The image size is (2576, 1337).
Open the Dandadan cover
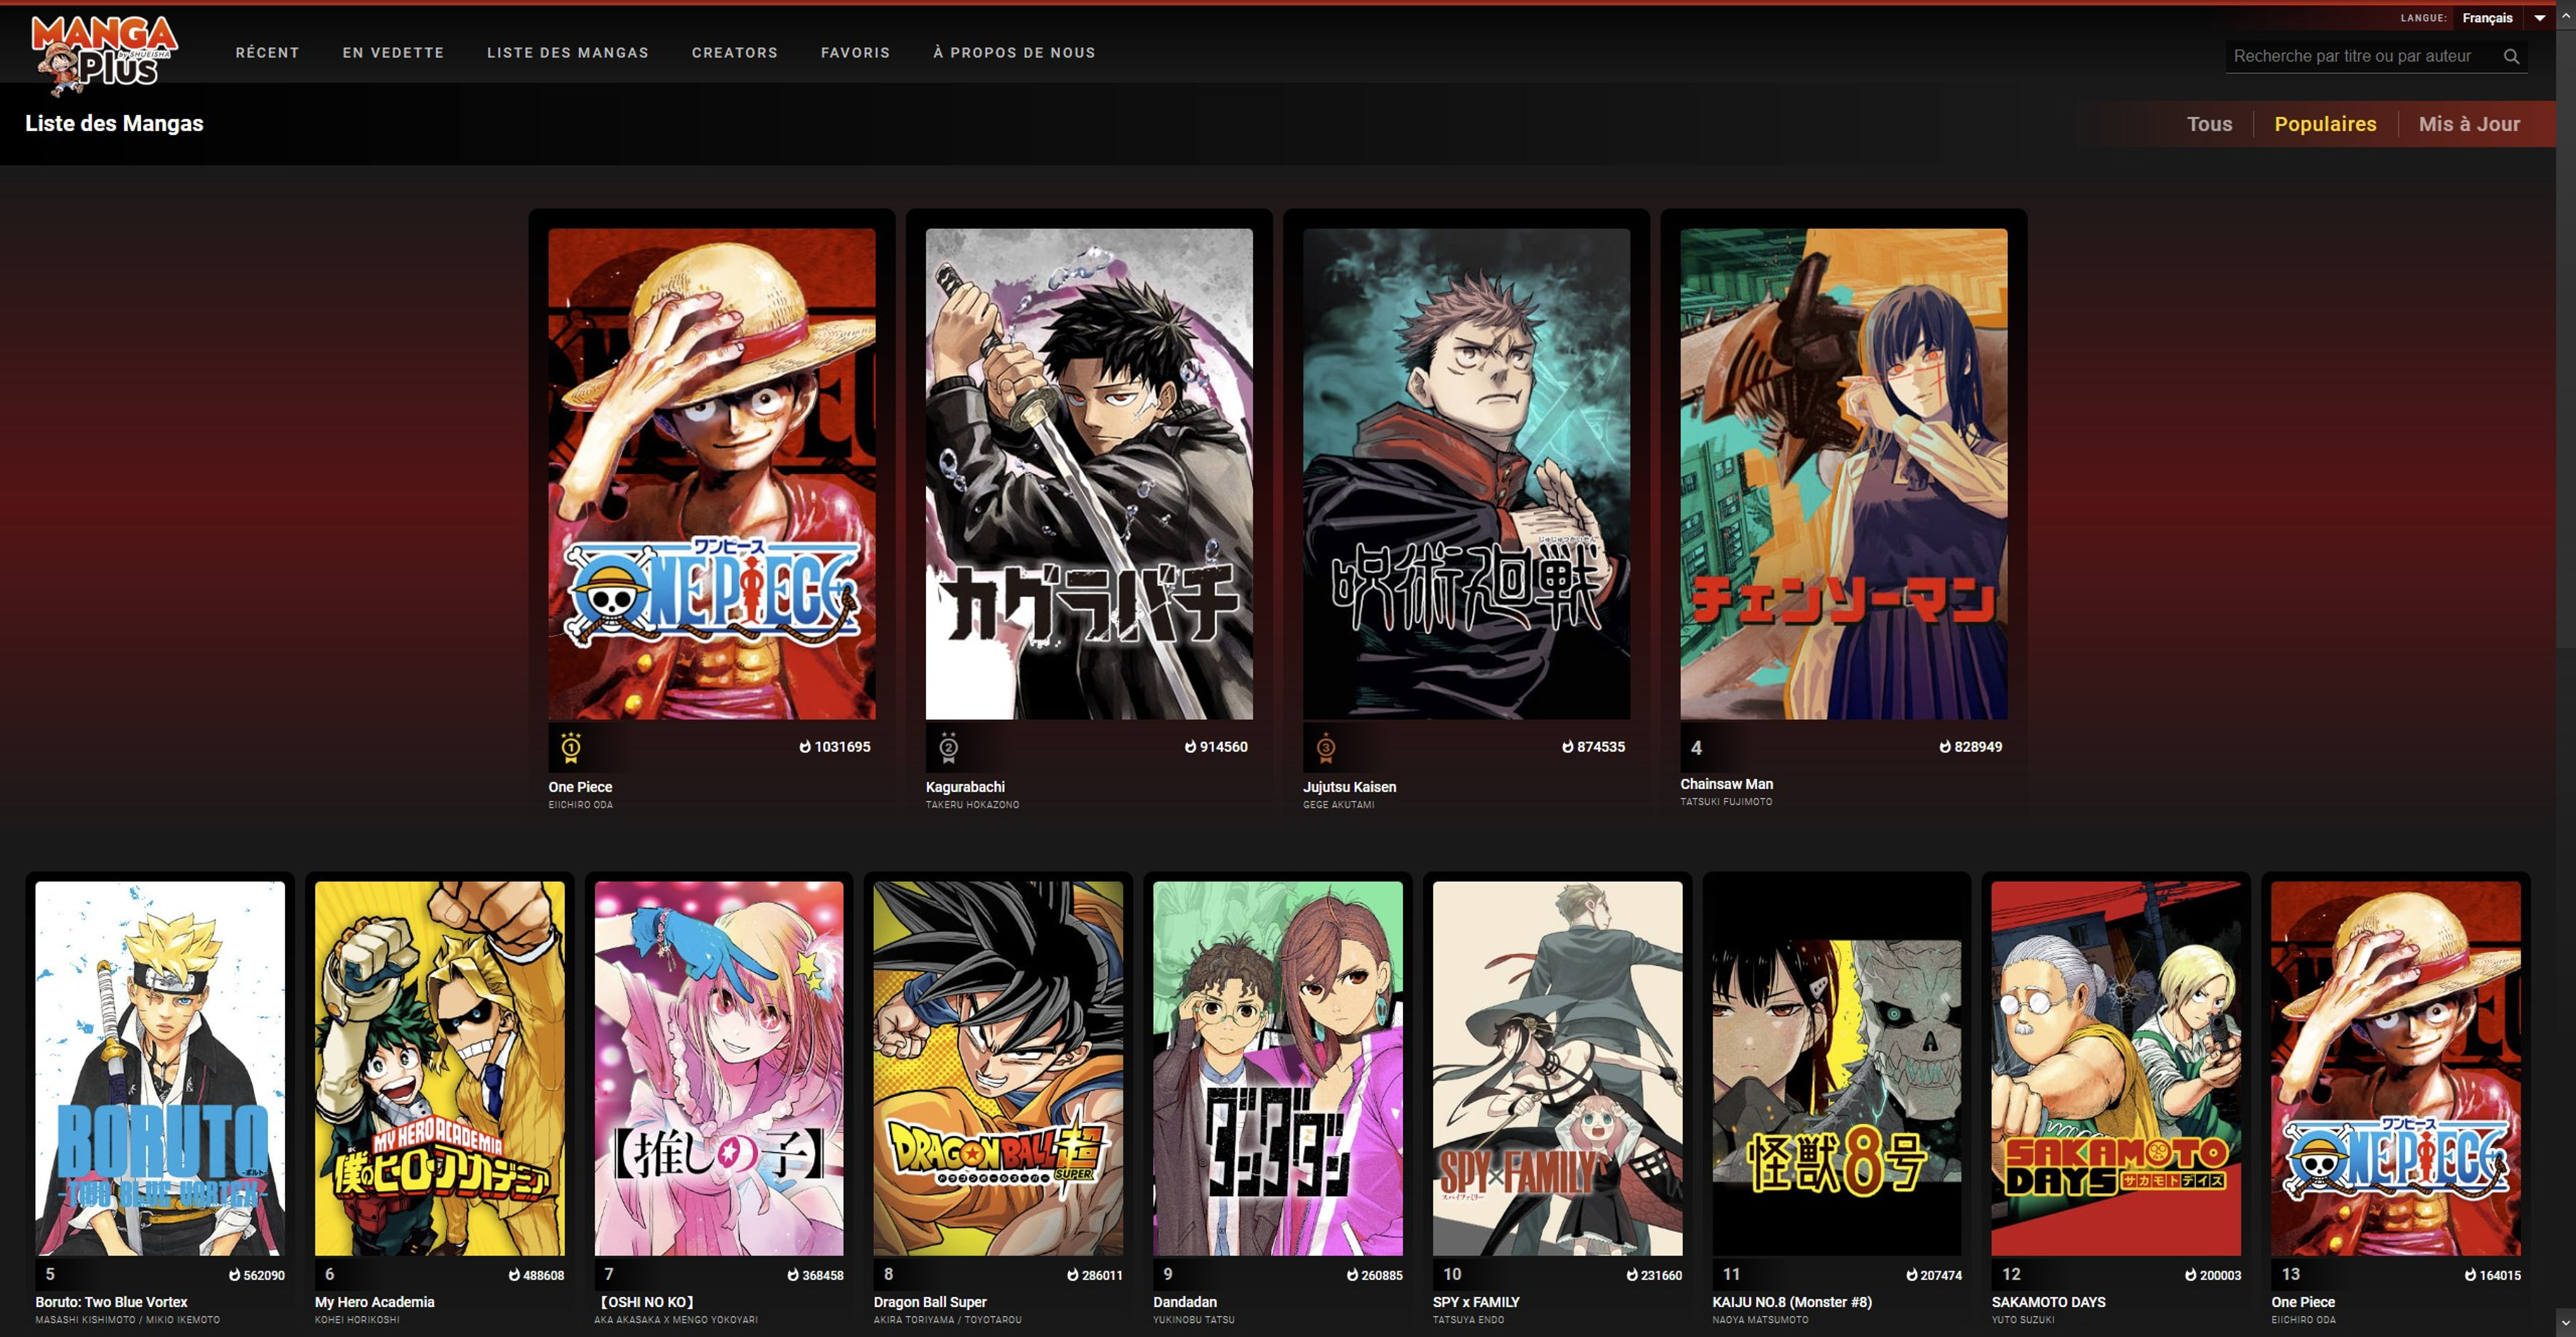1278,1068
